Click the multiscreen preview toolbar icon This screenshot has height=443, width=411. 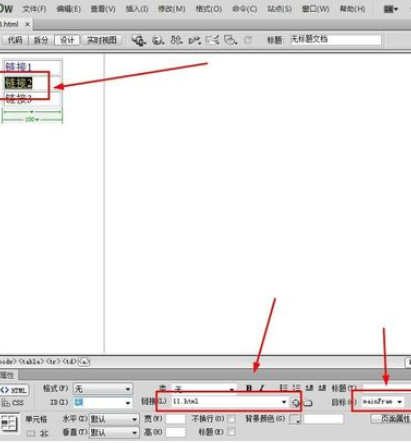(138, 40)
